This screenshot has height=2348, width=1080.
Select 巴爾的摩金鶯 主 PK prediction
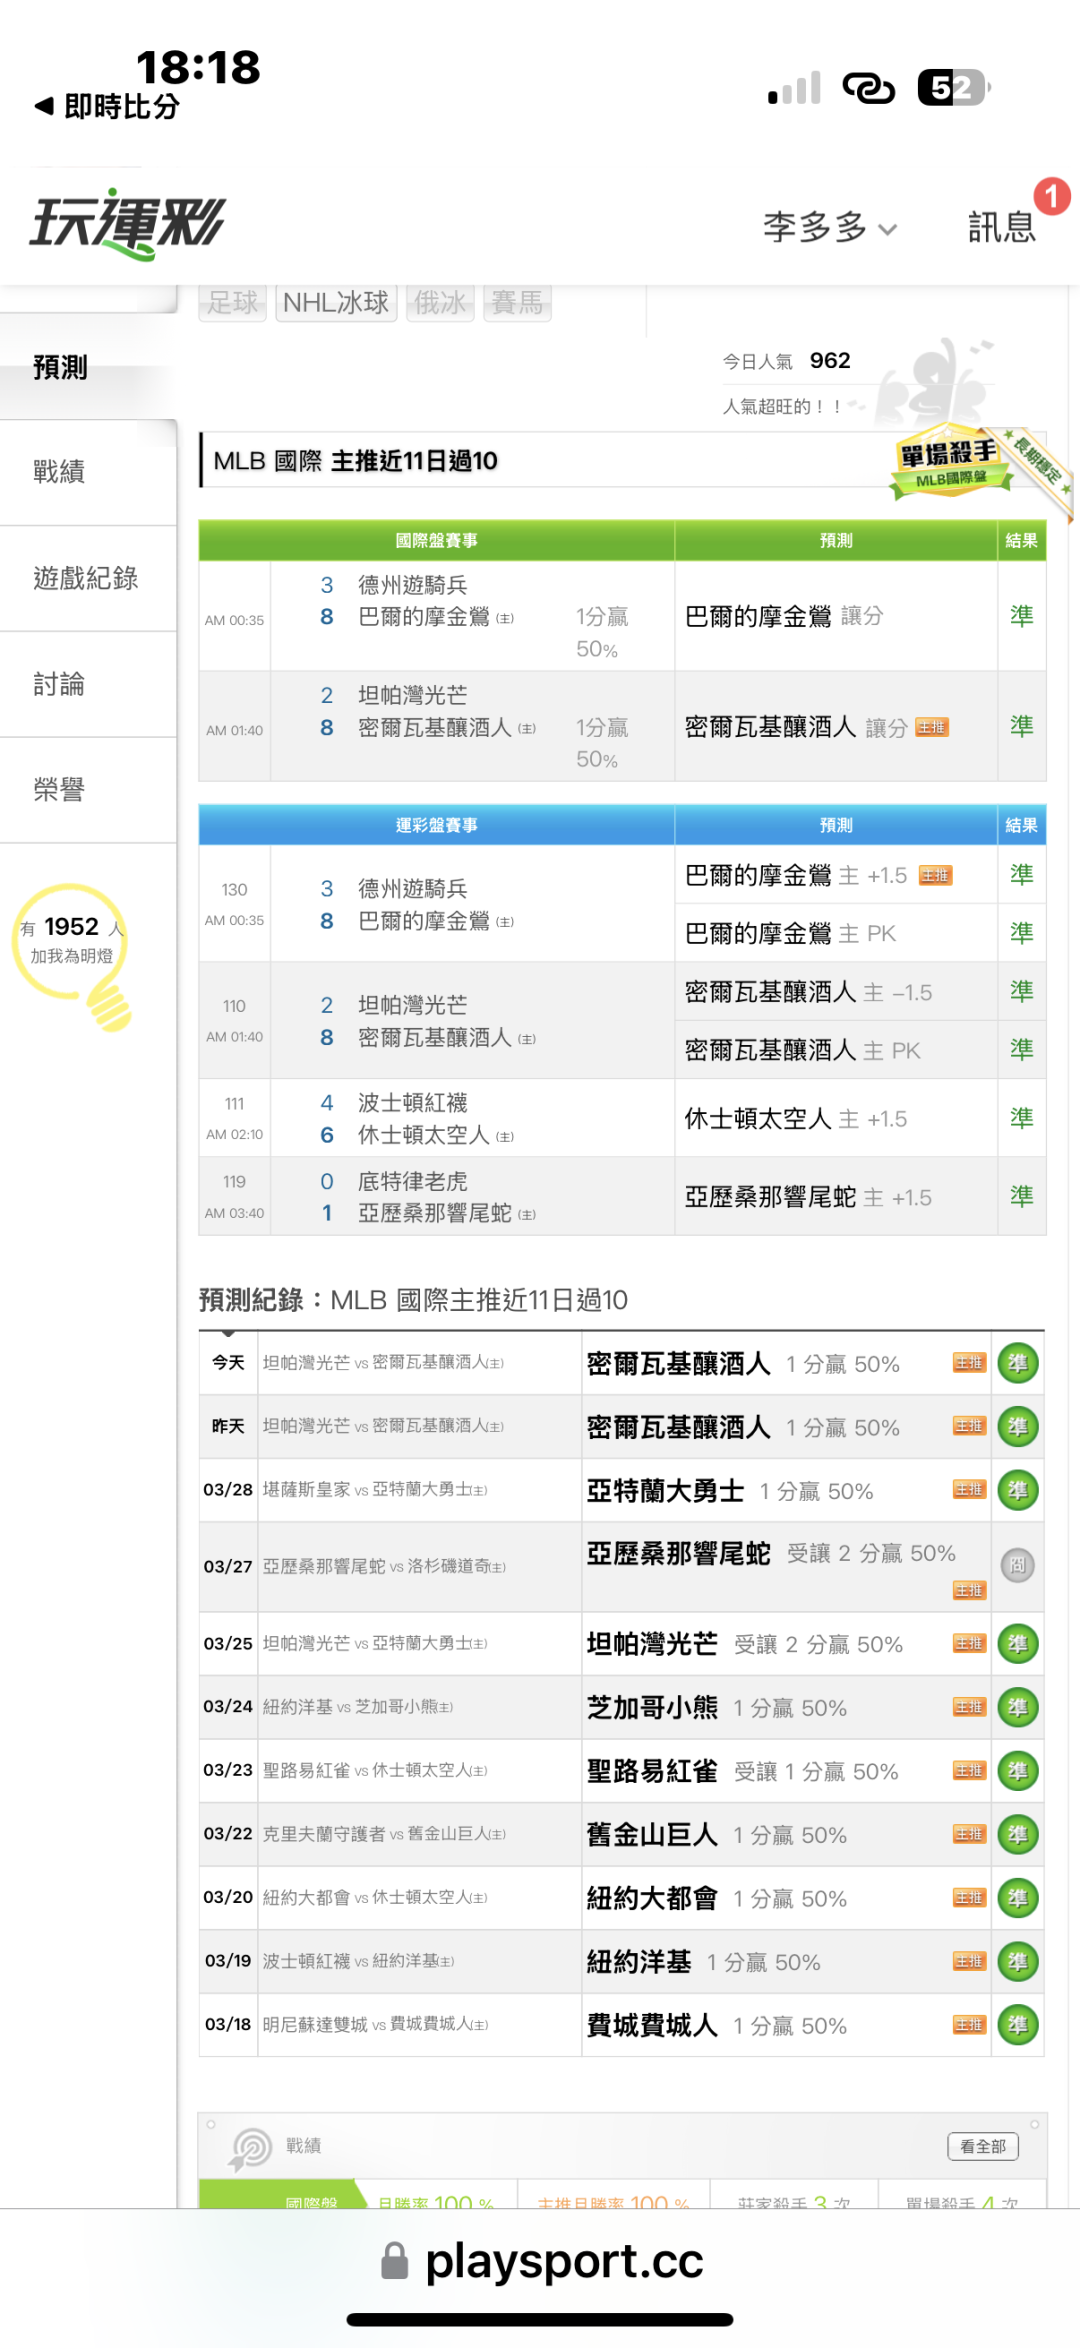790,934
